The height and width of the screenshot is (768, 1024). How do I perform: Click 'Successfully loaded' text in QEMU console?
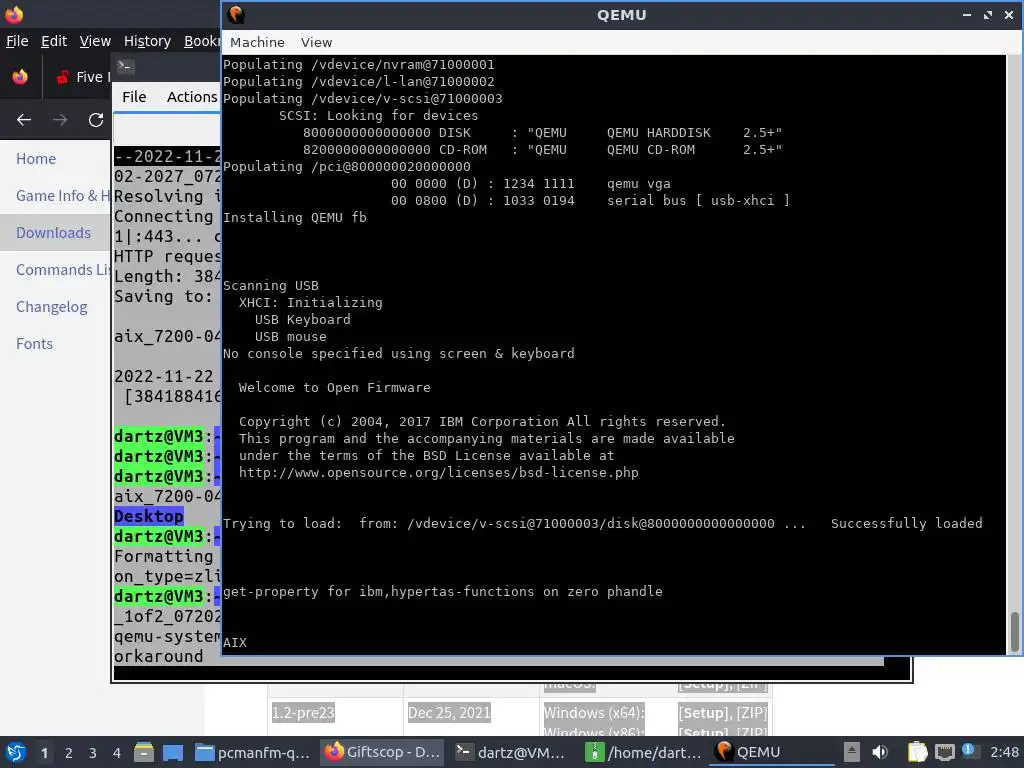(x=906, y=523)
